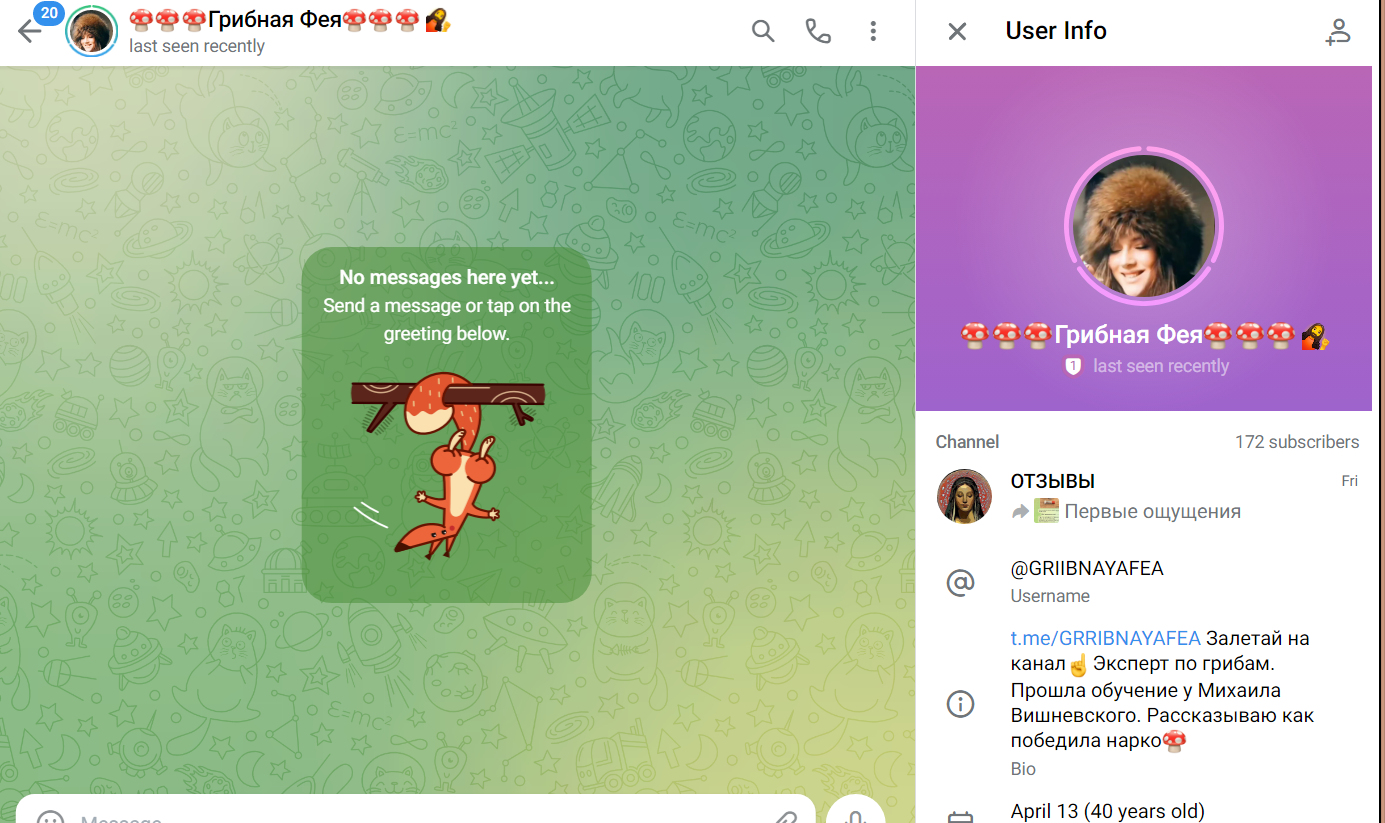The image size is (1385, 823).
Task: Copy the @GRIIBNAYAFEA username
Action: point(1087,569)
